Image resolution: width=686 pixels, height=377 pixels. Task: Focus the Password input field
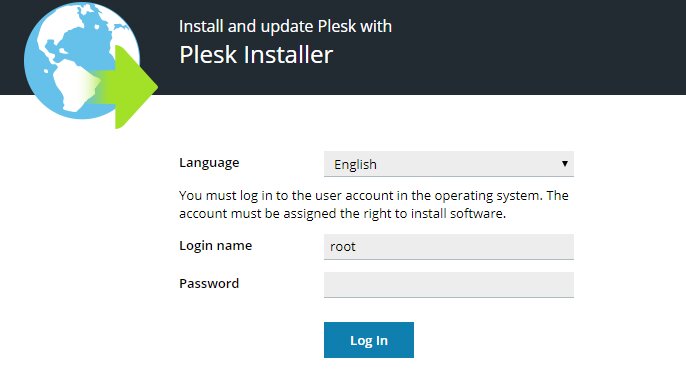click(448, 285)
